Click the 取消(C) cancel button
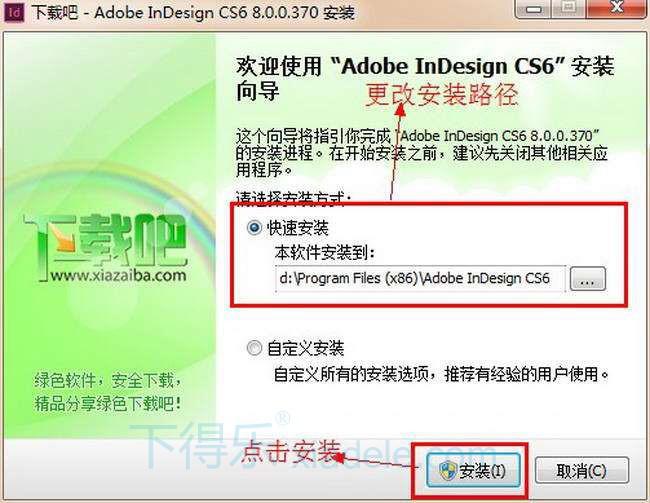650x503 pixels. pyautogui.click(x=582, y=470)
